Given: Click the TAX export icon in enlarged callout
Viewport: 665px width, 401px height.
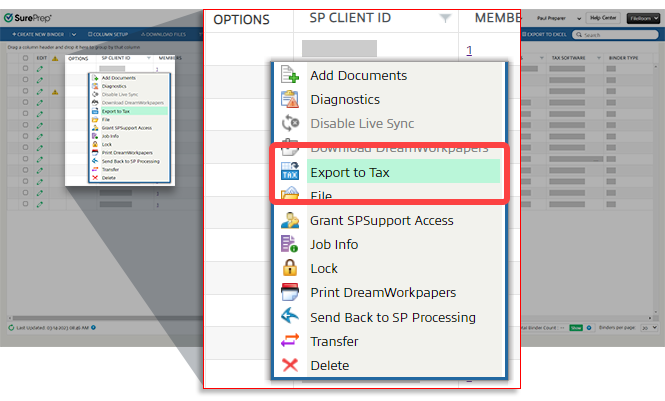Looking at the screenshot, I should 290,172.
